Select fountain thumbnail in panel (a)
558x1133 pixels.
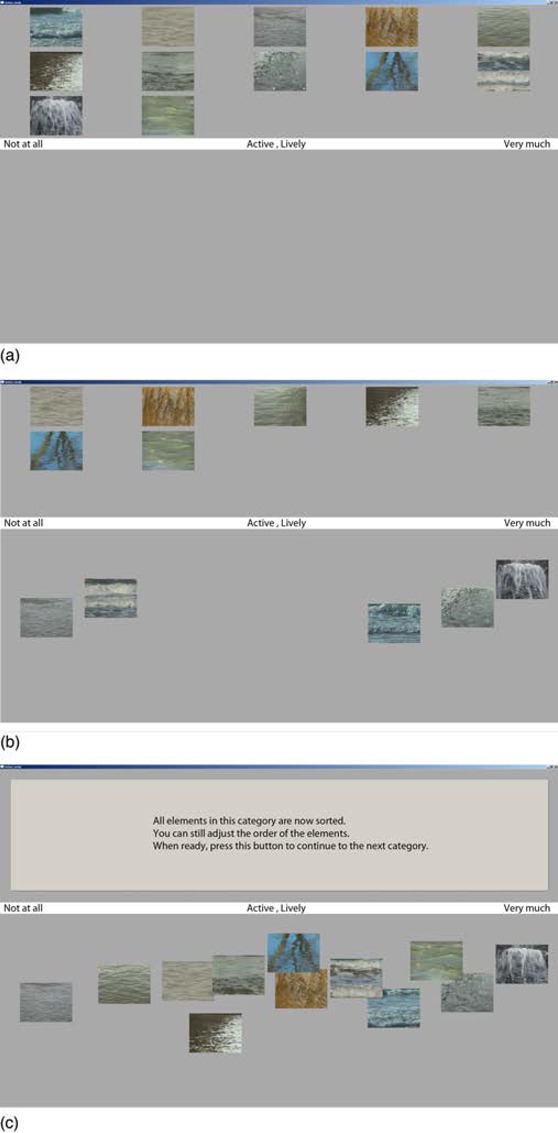coord(56,116)
